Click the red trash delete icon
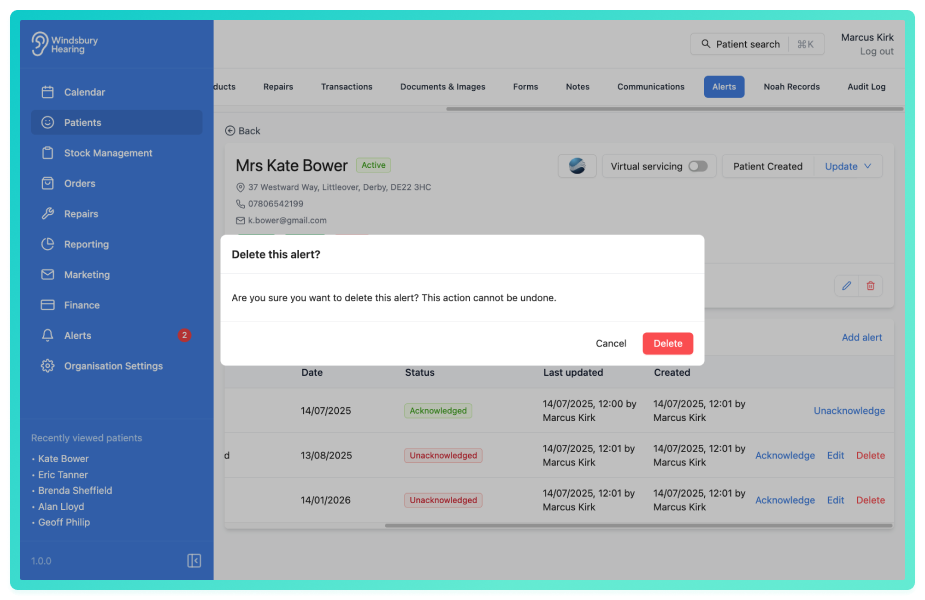Image resolution: width=925 pixels, height=600 pixels. point(870,286)
